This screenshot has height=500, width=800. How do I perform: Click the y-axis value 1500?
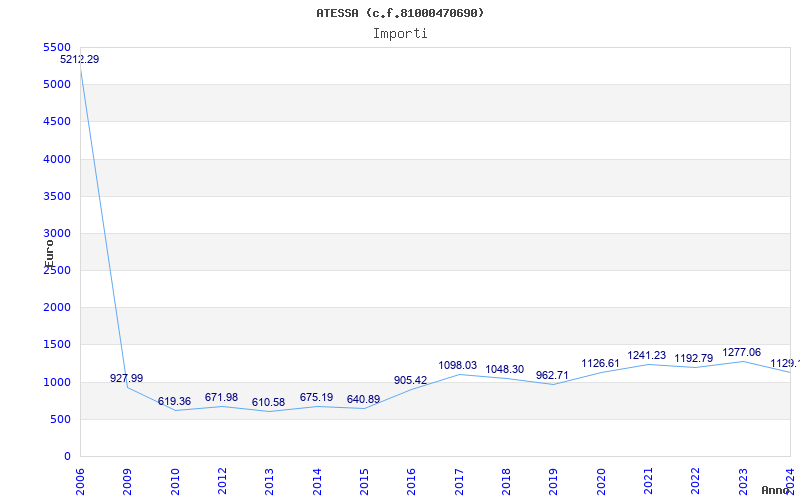pyautogui.click(x=57, y=344)
